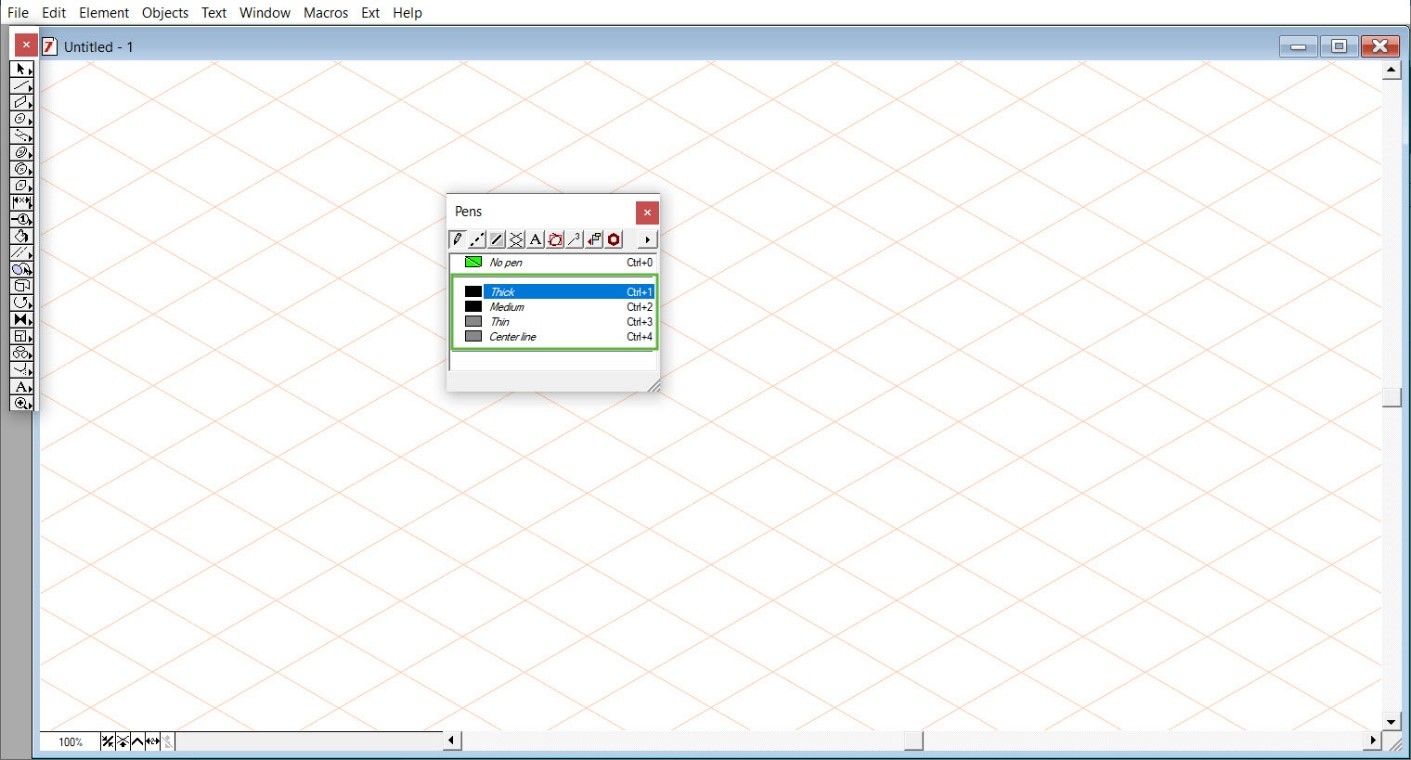1411x760 pixels.
Task: Click the green No pen swatch
Action: (474, 262)
